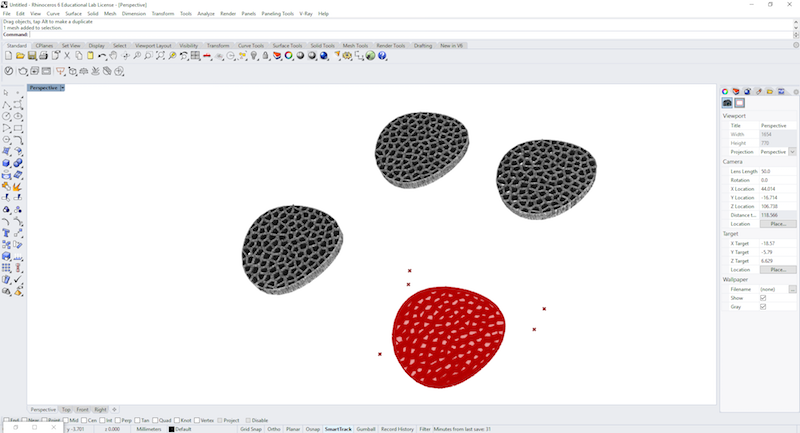Click the padlock Lock objects icon
Screen dimensions: 800x433
pyautogui.click(x=265, y=56)
